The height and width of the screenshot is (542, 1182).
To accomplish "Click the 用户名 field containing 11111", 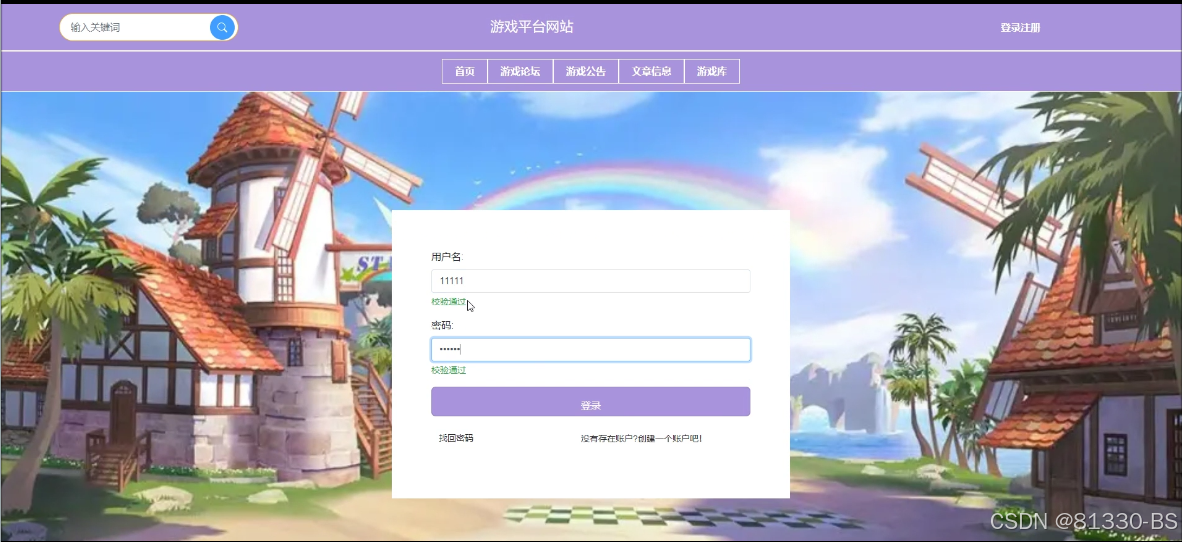I will pyautogui.click(x=590, y=280).
